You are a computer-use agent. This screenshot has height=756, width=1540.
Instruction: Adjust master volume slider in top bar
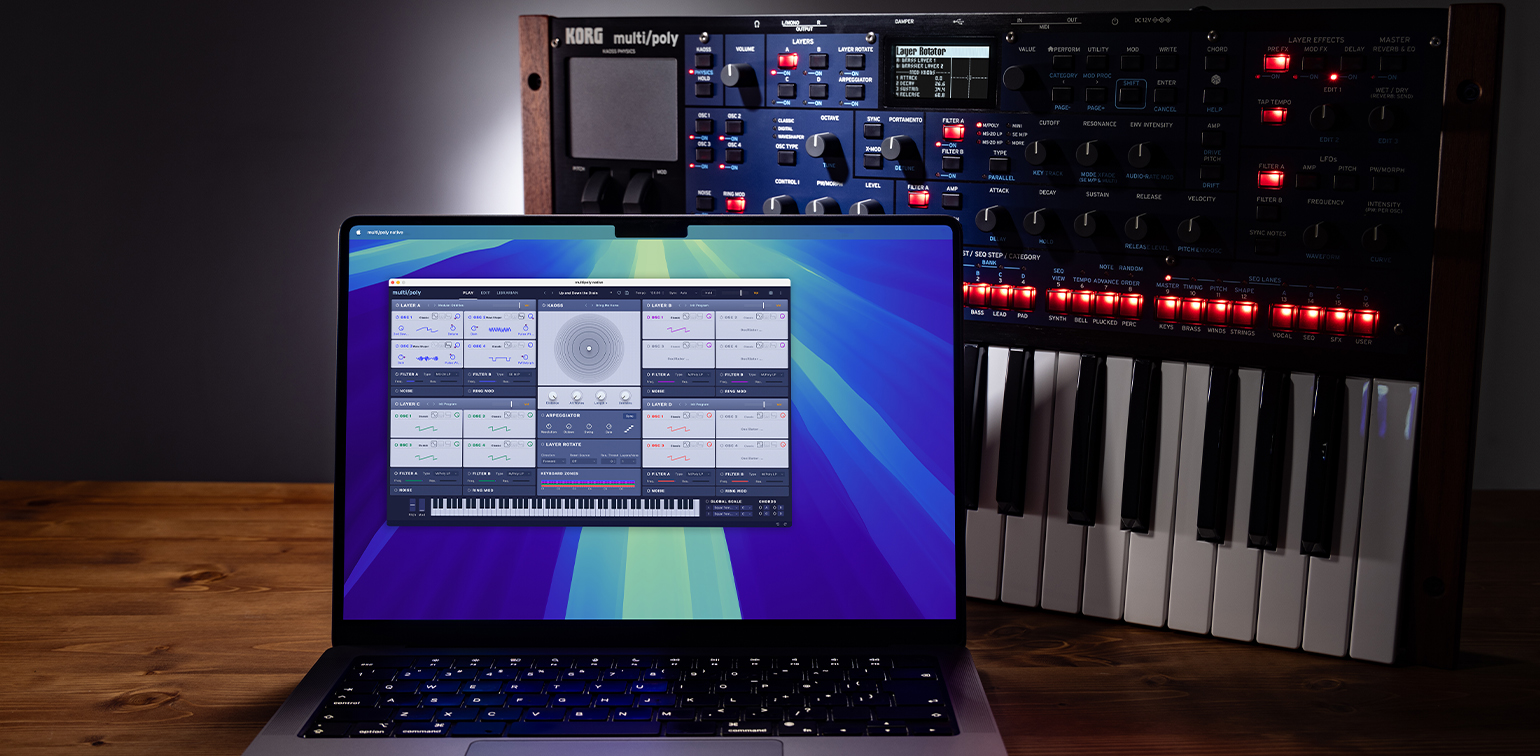[x=735, y=293]
